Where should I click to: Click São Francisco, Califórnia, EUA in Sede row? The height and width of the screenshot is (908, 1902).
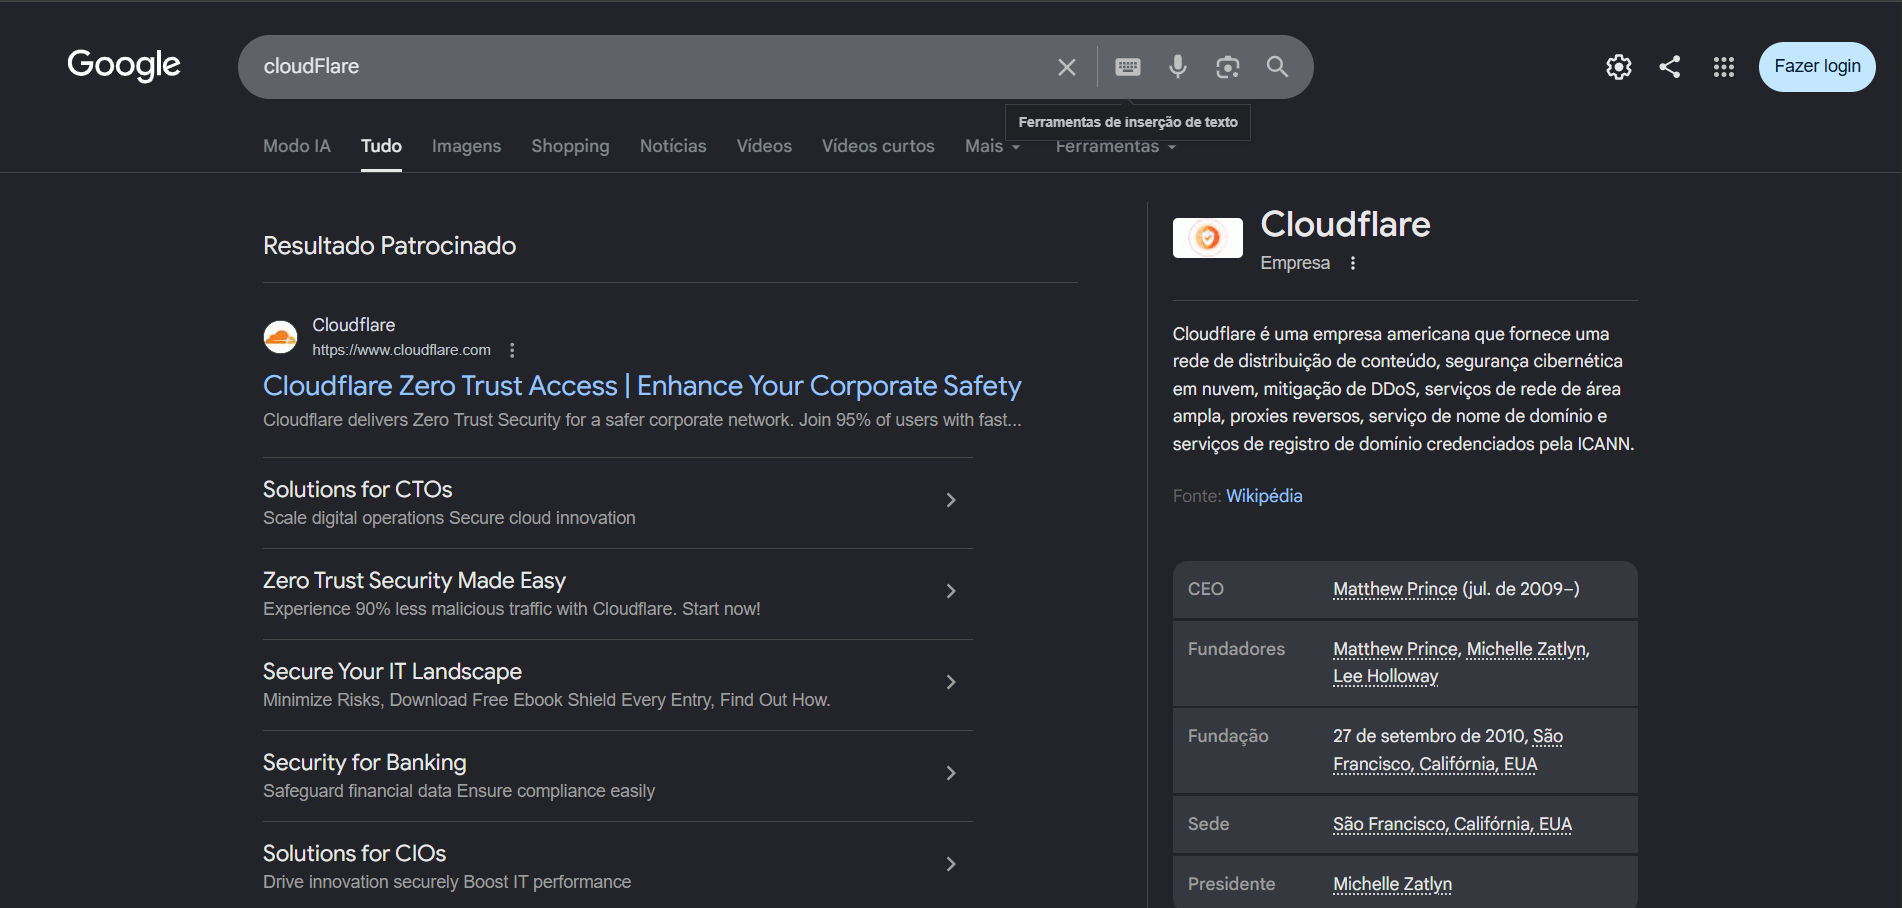coord(1452,824)
